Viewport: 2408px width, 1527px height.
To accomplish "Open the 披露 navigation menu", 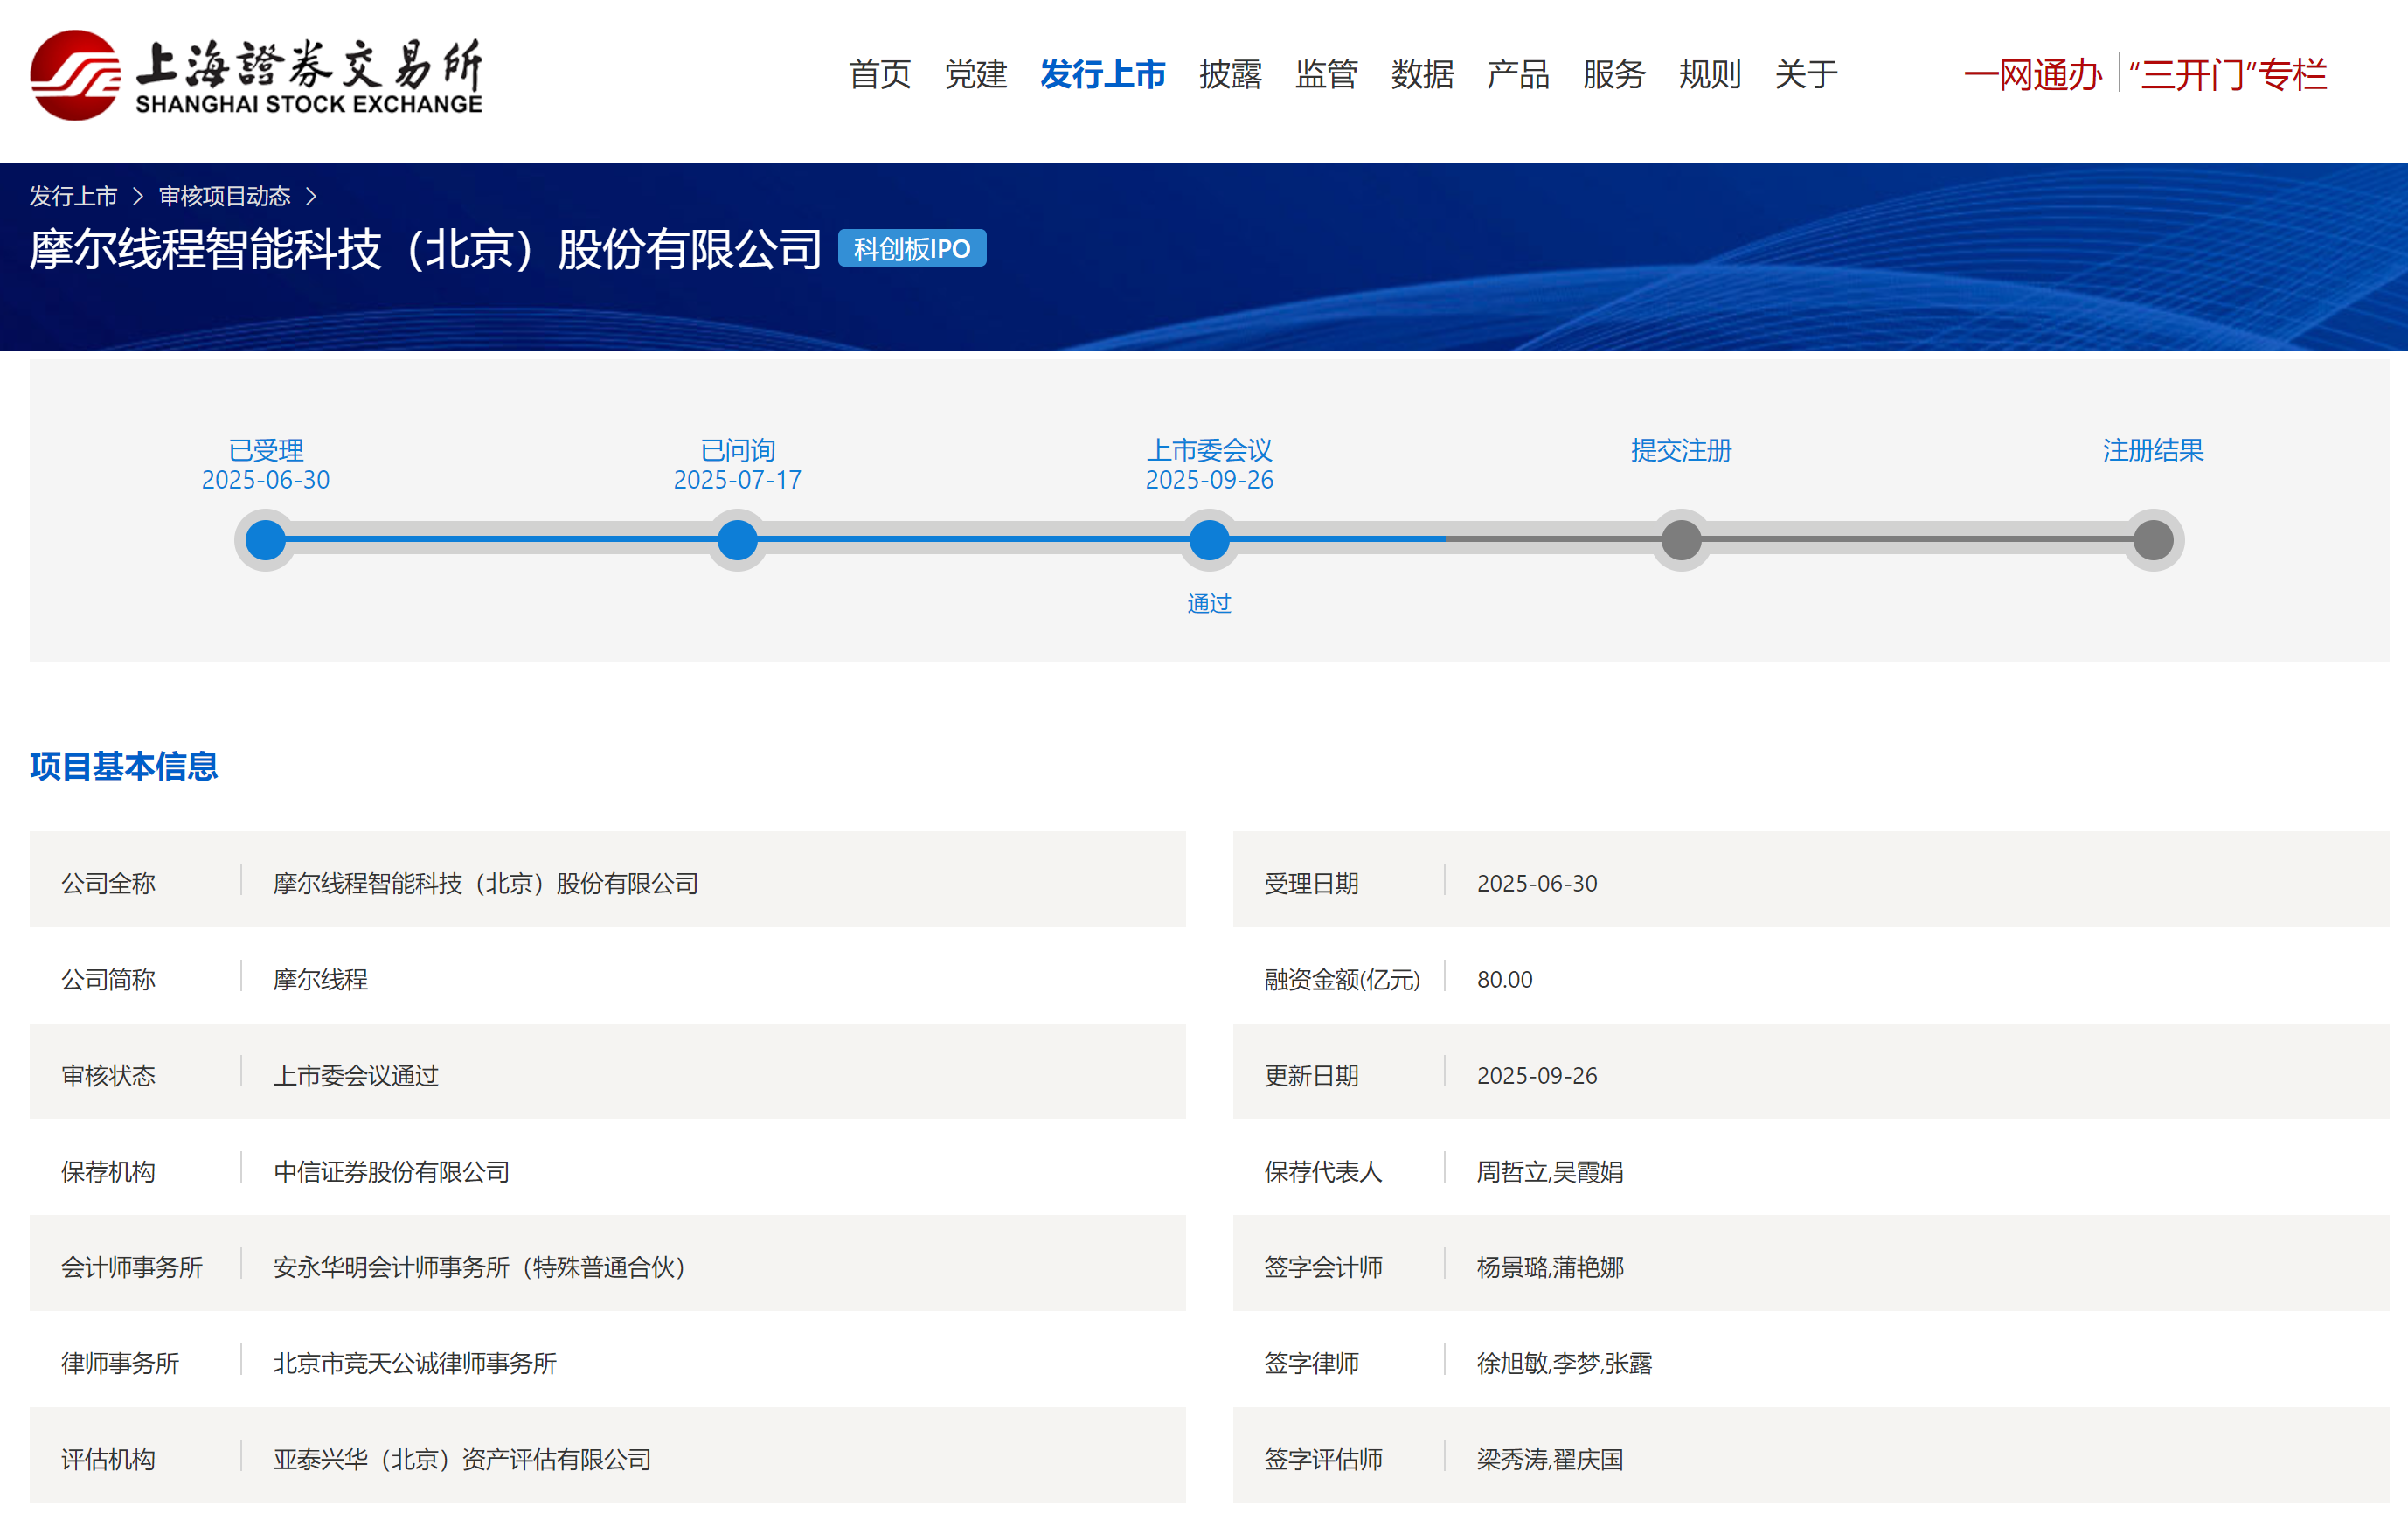I will pyautogui.click(x=1230, y=74).
